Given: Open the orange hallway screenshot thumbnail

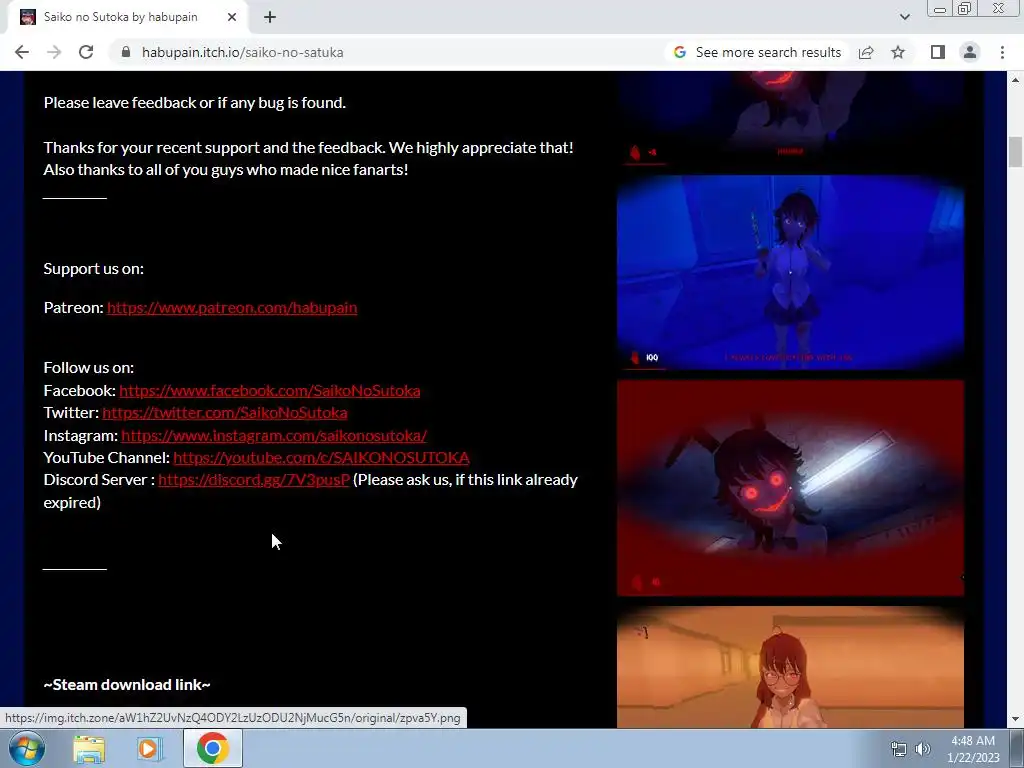Looking at the screenshot, I should point(790,667).
